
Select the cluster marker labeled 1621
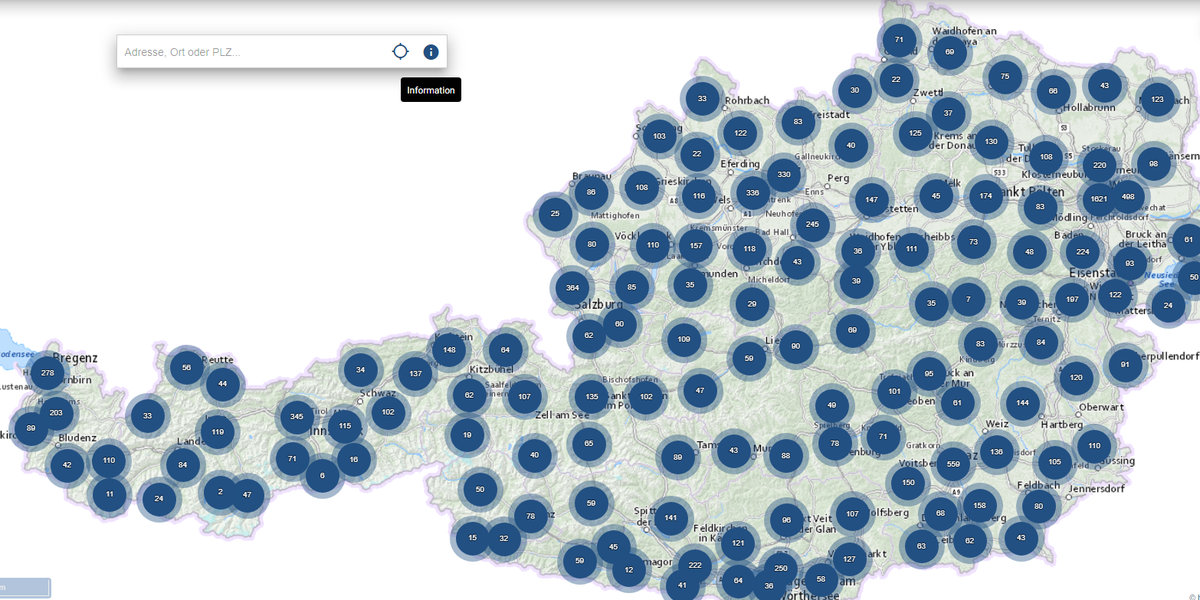[x=1100, y=199]
